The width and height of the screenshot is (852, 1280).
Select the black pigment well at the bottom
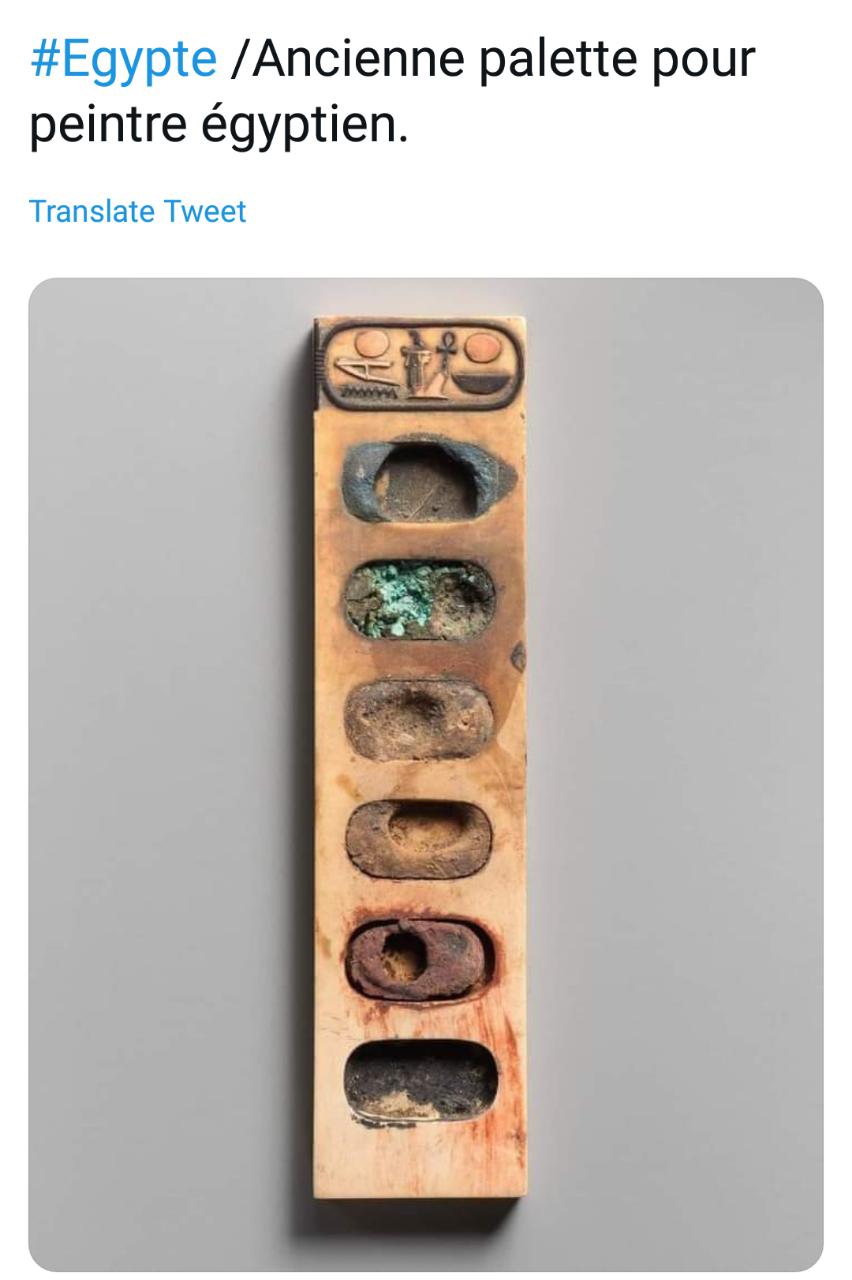click(420, 1081)
